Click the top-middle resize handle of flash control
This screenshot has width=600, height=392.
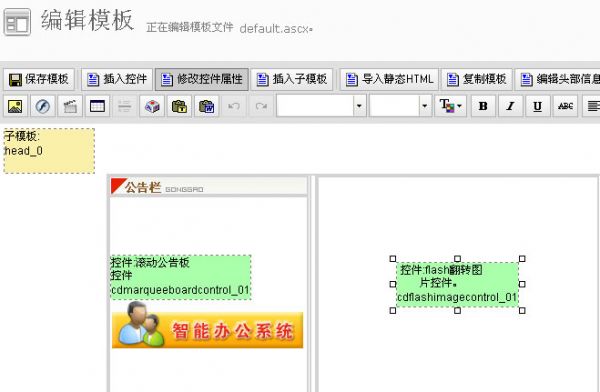coord(457,259)
